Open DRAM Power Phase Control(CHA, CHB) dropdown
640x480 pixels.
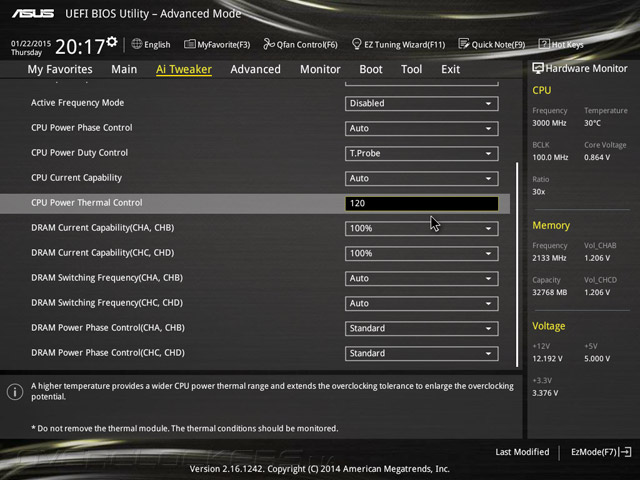pos(422,328)
